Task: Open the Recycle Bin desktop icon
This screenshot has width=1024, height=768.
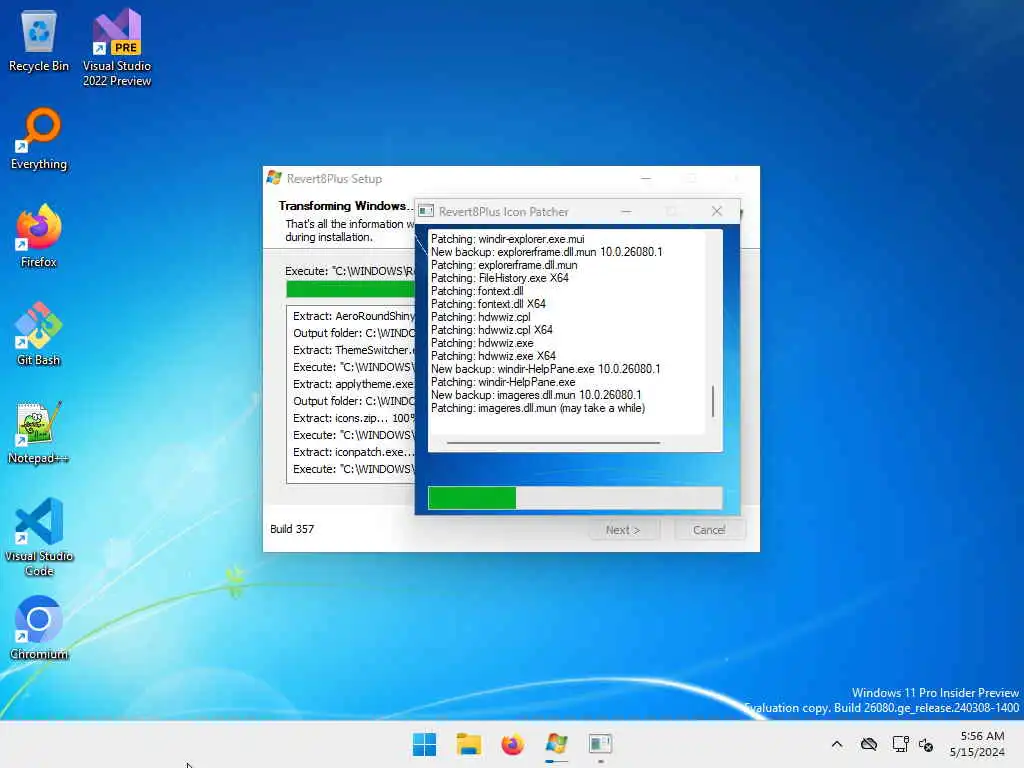Action: tap(39, 40)
